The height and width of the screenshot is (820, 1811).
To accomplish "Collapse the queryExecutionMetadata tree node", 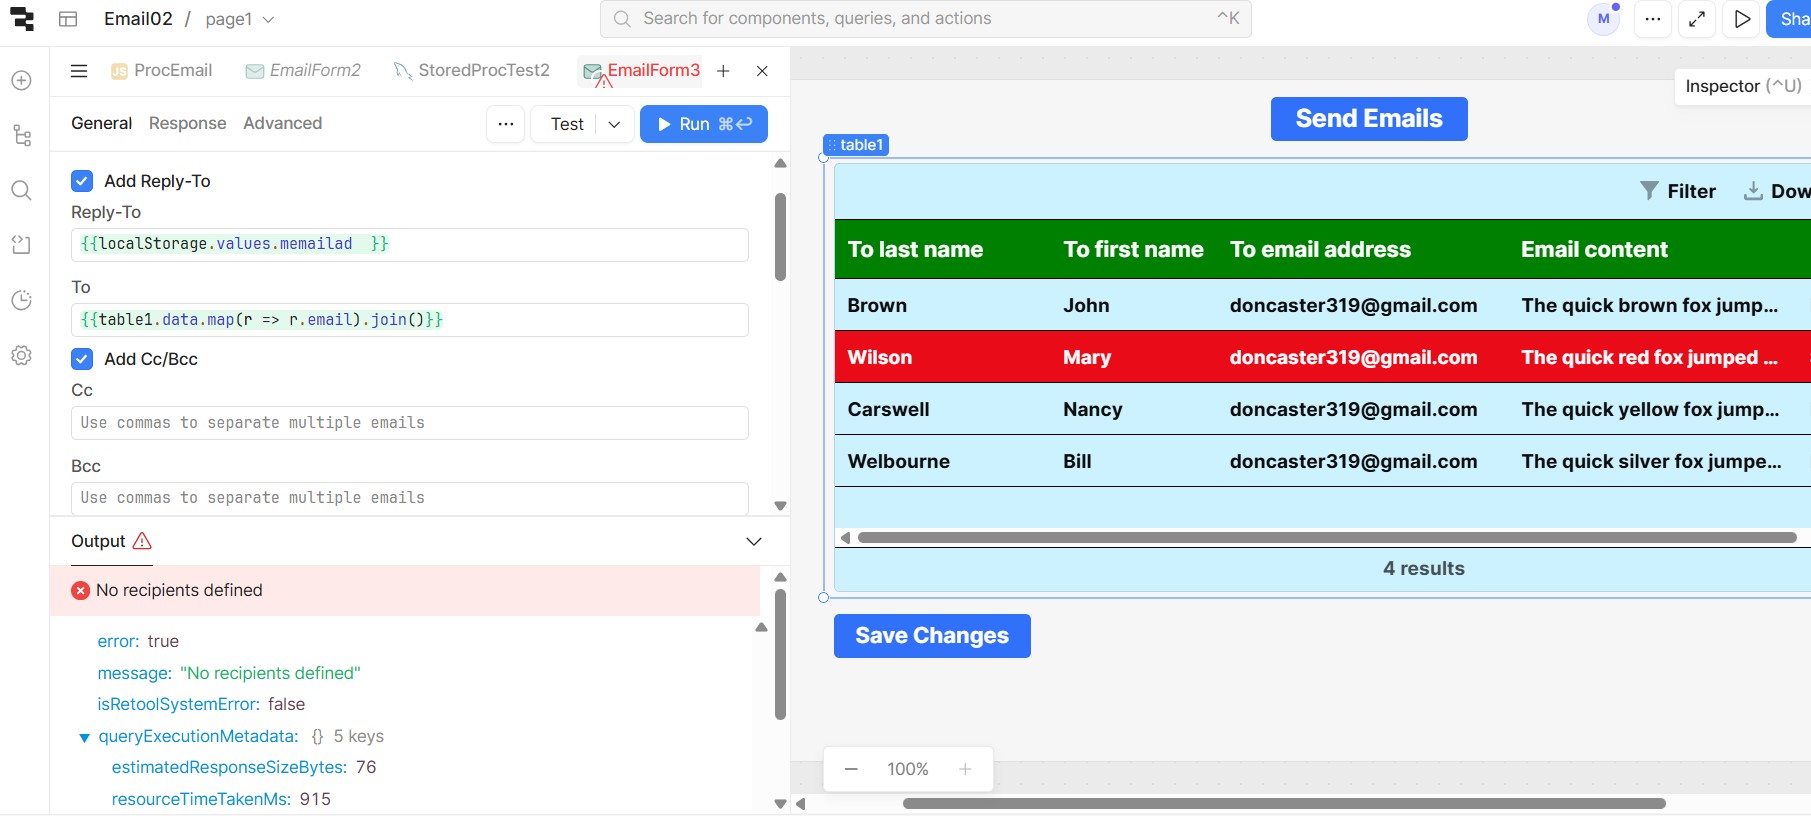I will 84,737.
